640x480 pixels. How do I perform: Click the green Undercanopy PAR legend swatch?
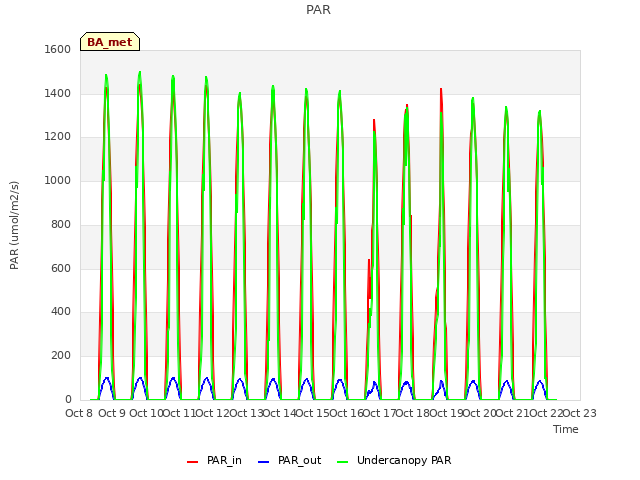(343, 462)
